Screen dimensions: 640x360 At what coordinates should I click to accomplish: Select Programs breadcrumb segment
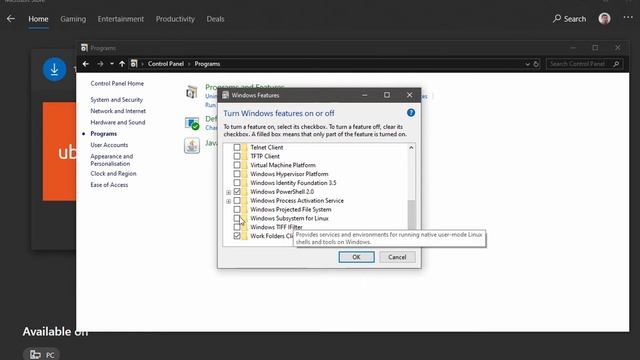click(207, 64)
